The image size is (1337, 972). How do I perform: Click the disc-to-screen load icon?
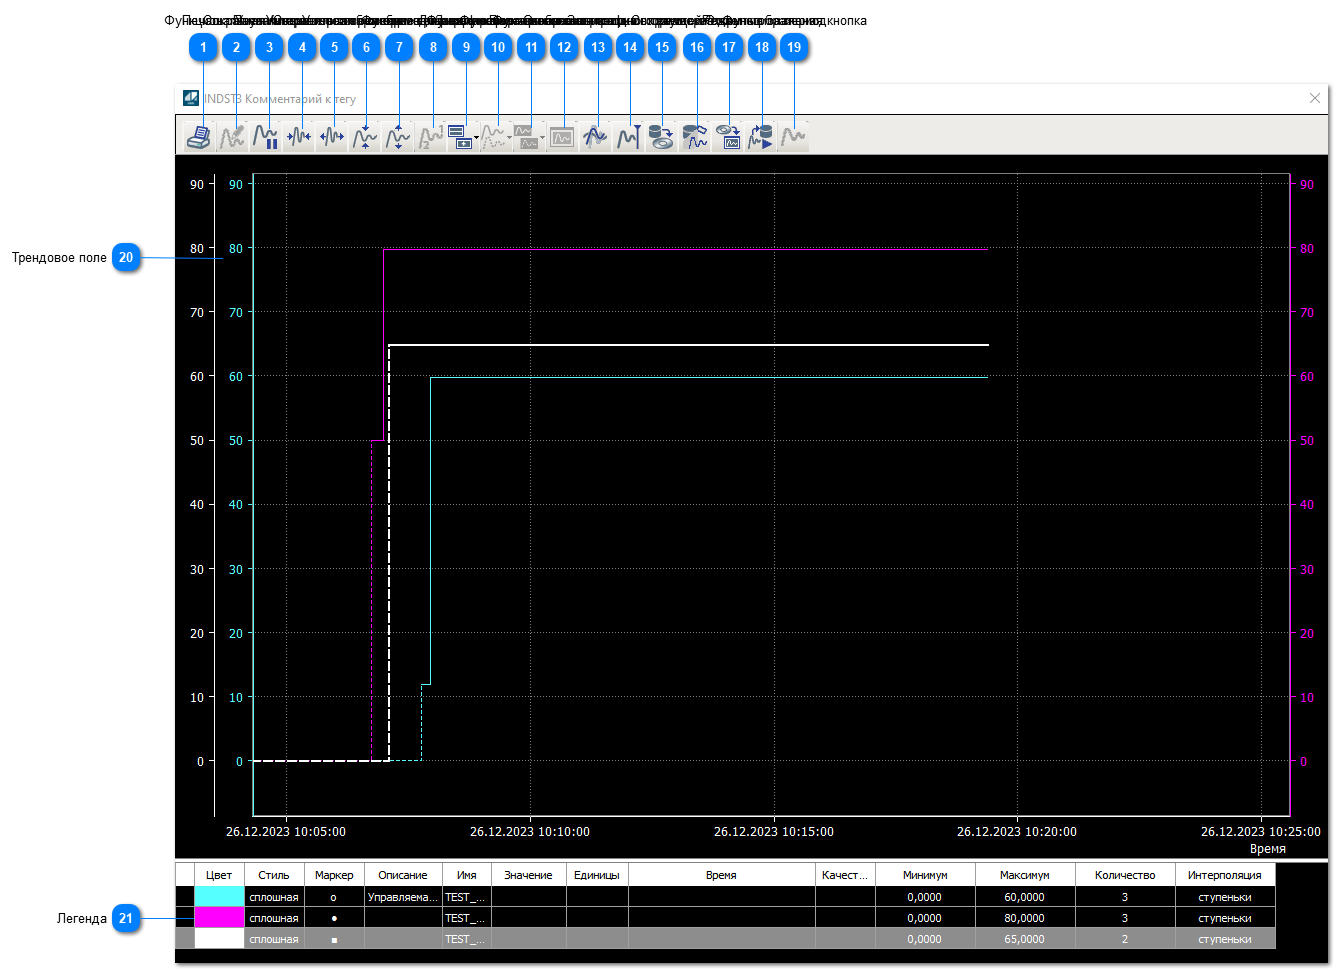[x=728, y=136]
